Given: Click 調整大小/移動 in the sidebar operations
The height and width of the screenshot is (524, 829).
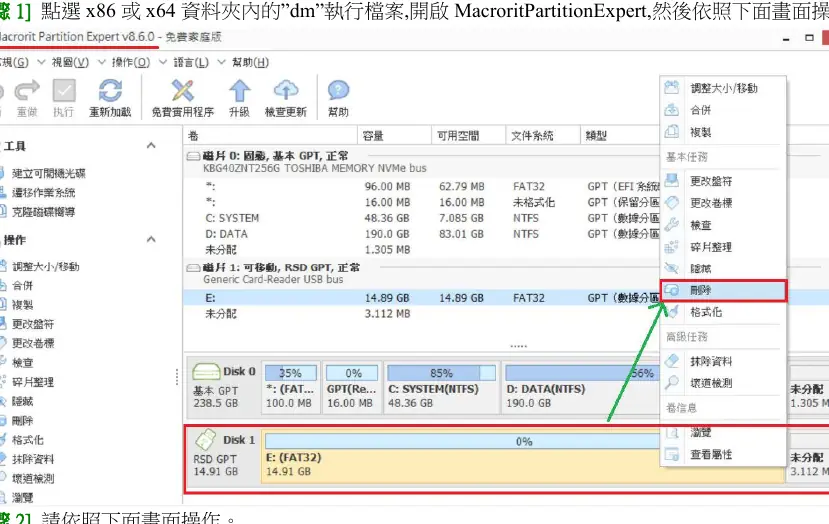Looking at the screenshot, I should click(x=45, y=266).
